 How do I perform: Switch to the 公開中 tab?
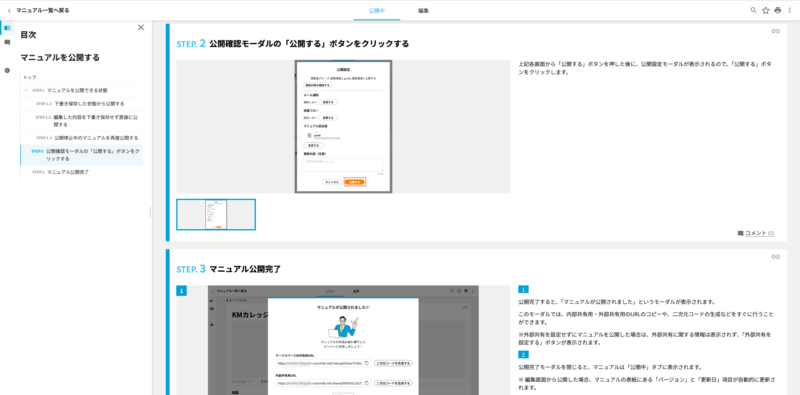coord(377,10)
